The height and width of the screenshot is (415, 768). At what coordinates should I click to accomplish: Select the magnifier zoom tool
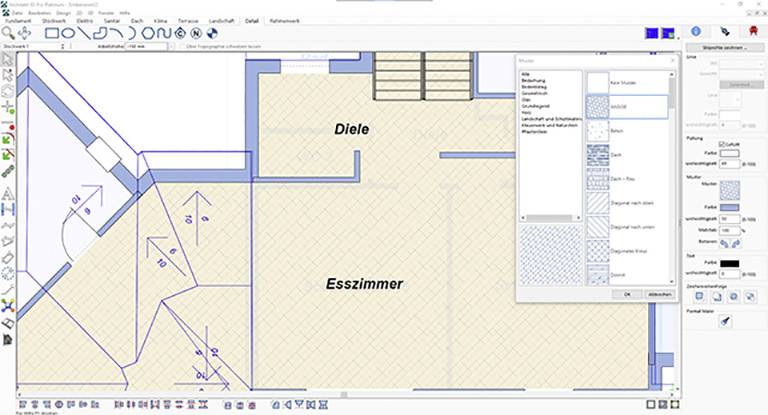pyautogui.click(x=9, y=33)
